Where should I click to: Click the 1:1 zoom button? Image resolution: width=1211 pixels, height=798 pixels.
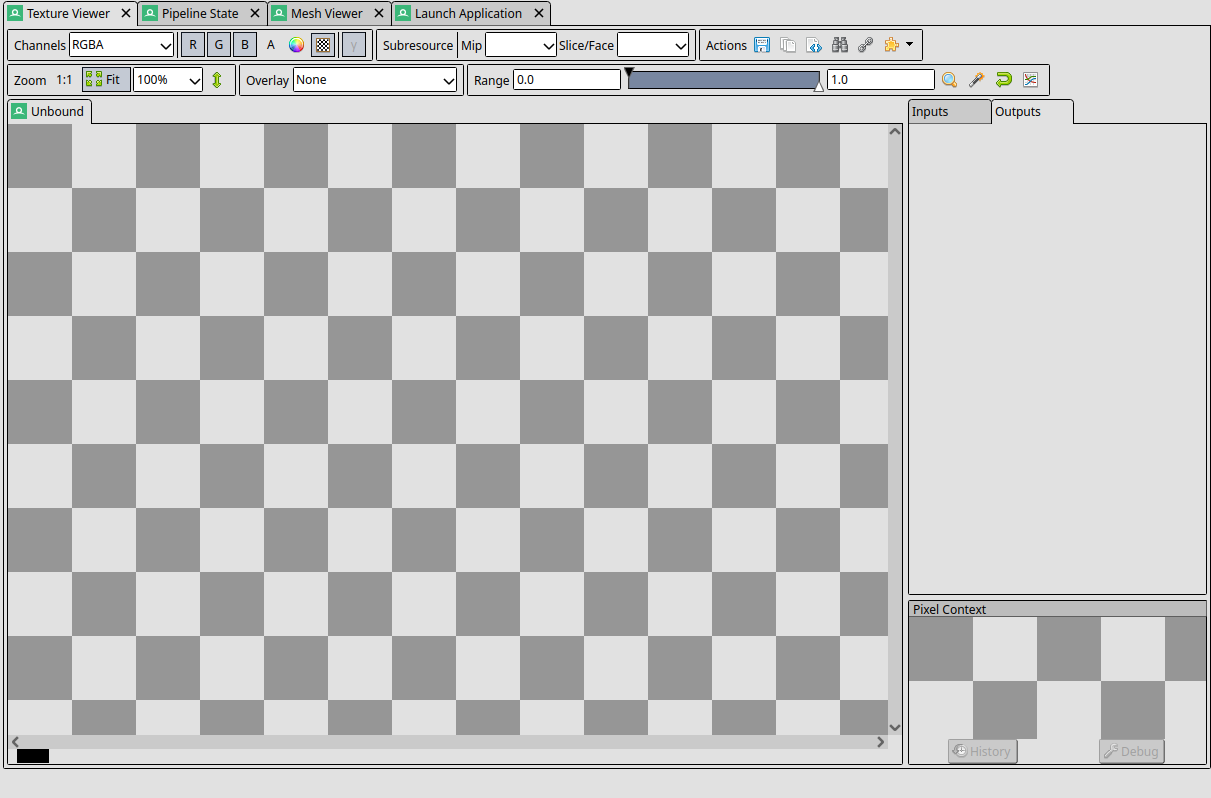pos(64,80)
